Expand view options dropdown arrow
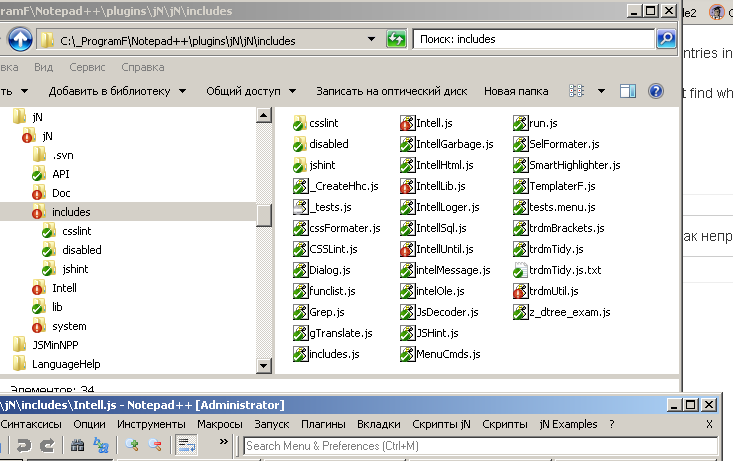733x461 pixels. (602, 91)
